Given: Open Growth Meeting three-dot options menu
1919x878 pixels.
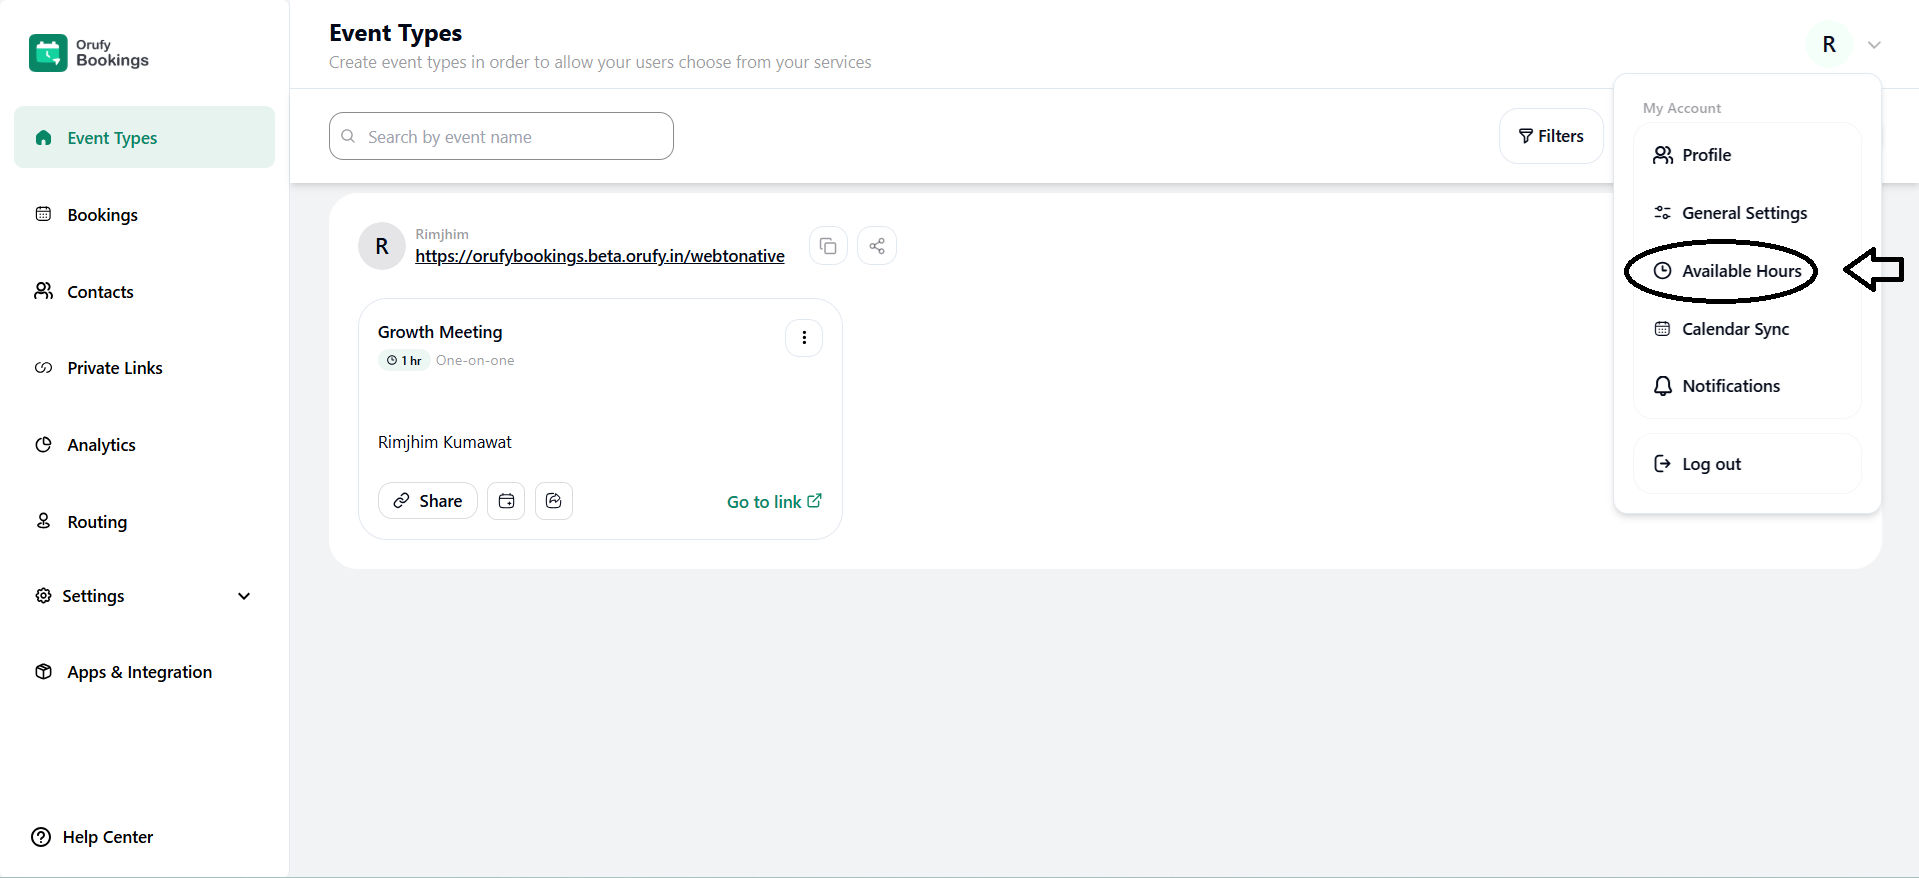Looking at the screenshot, I should pos(804,338).
